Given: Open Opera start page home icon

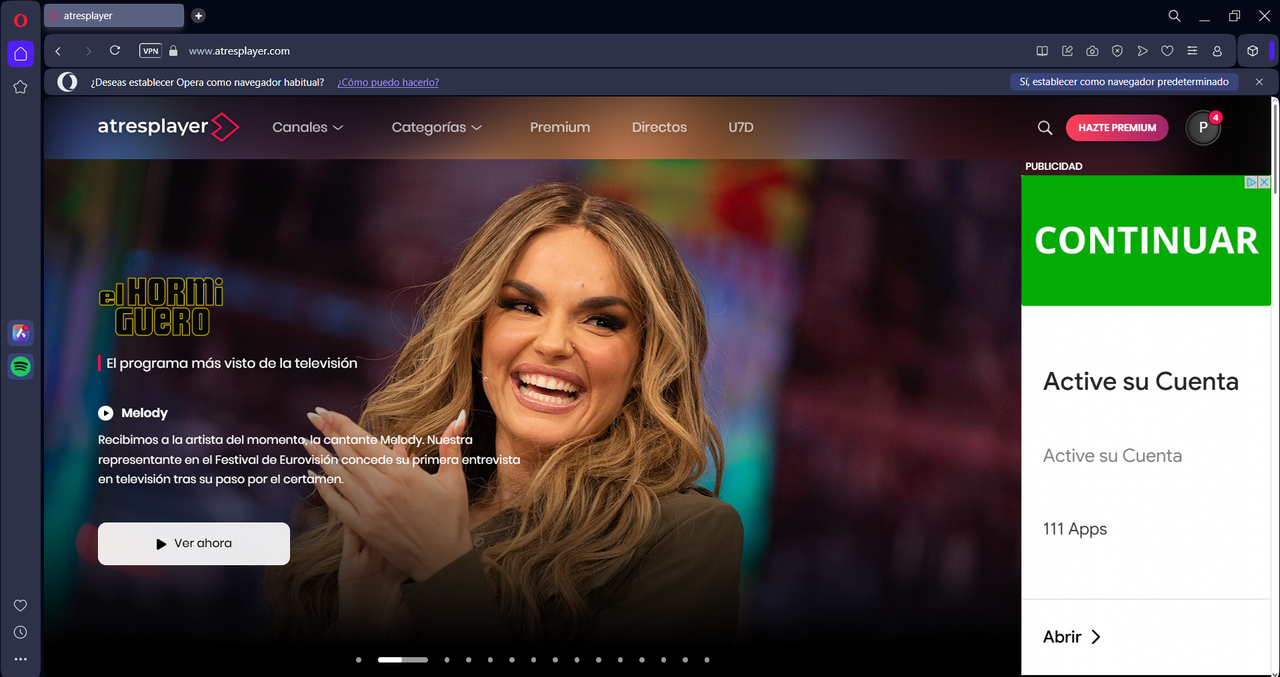Looking at the screenshot, I should 20,54.
